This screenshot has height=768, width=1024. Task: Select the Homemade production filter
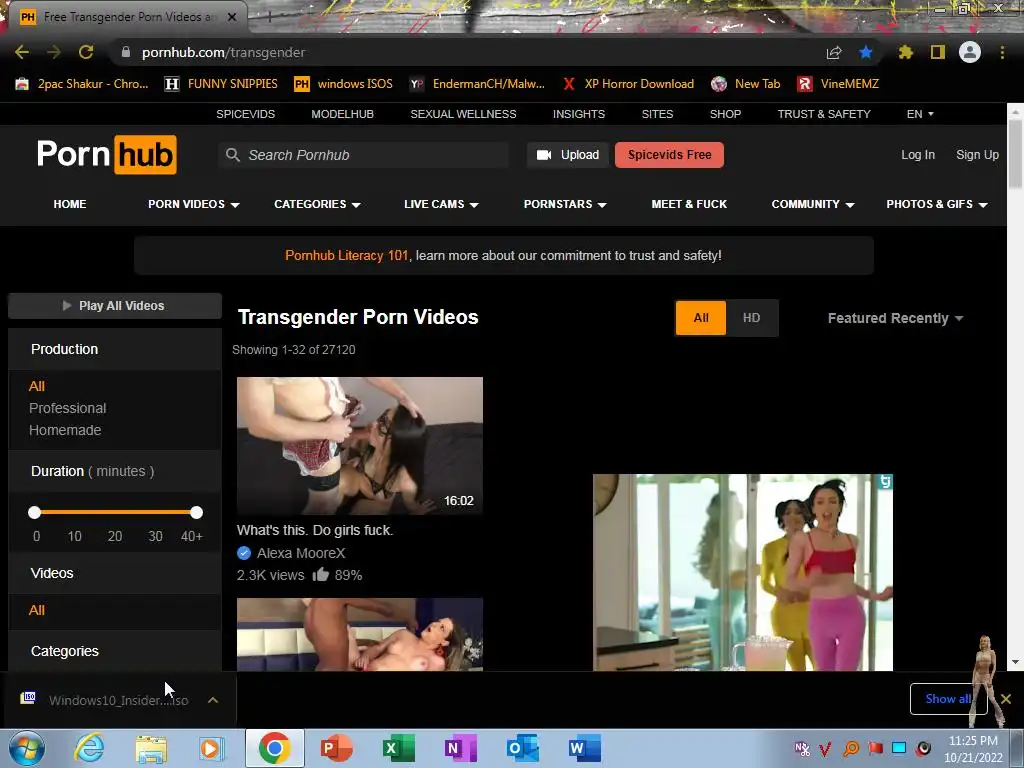click(x=65, y=430)
